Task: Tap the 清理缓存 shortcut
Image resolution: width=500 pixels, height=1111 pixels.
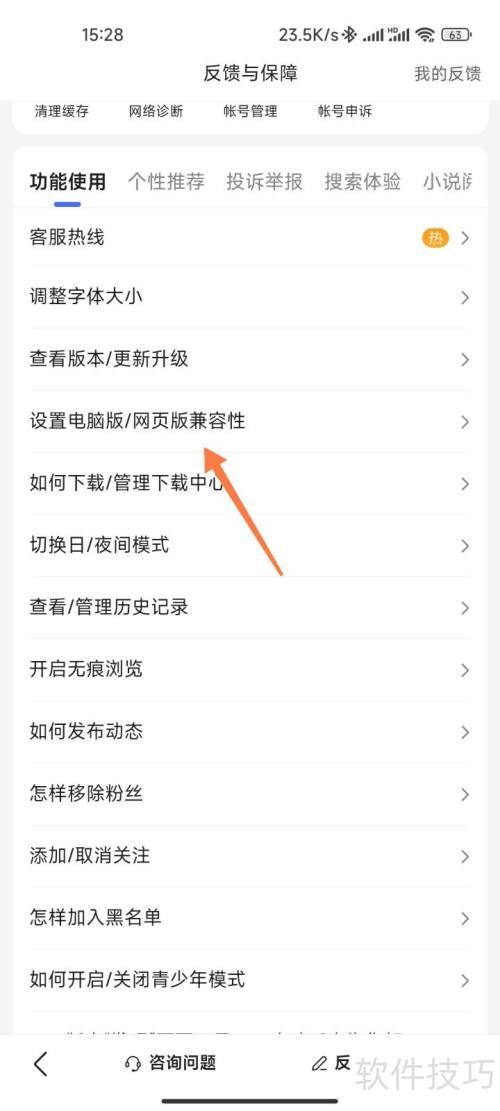Action: click(62, 111)
